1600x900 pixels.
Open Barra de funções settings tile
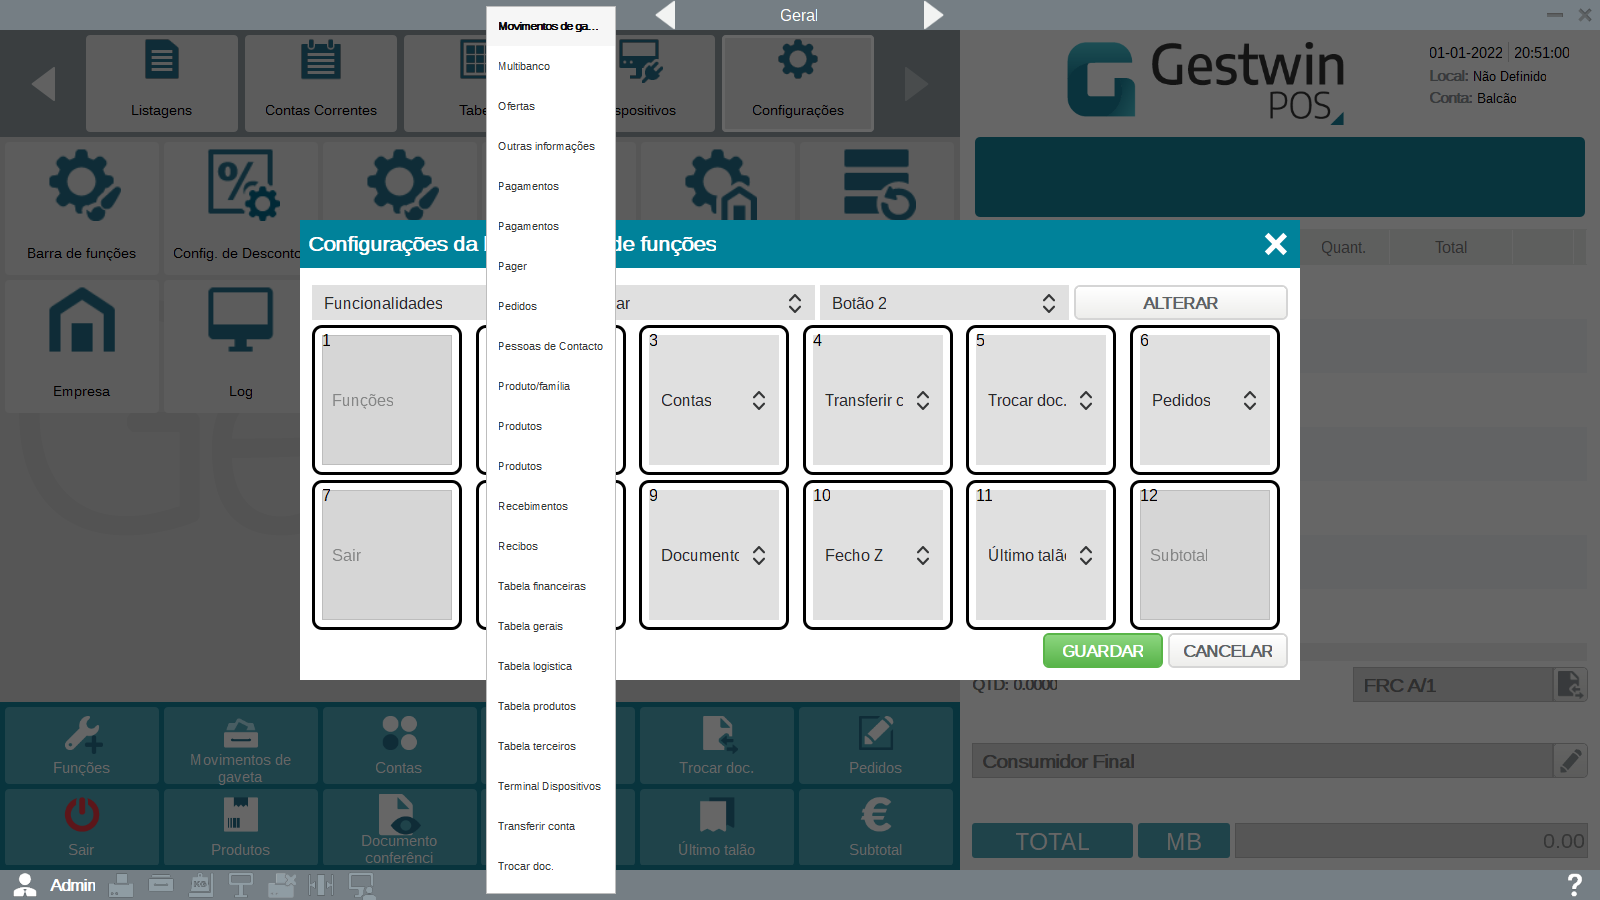[82, 207]
